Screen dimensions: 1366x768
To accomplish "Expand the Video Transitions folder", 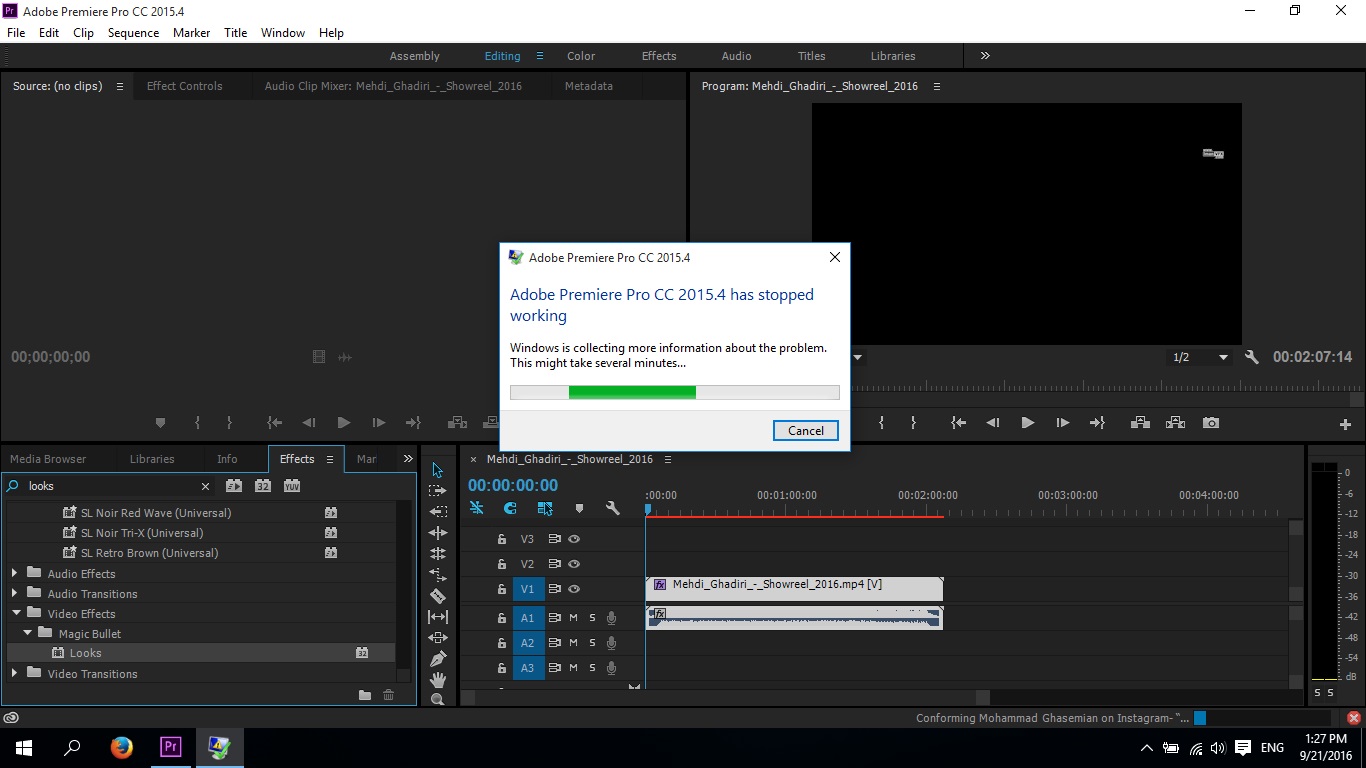I will 14,673.
